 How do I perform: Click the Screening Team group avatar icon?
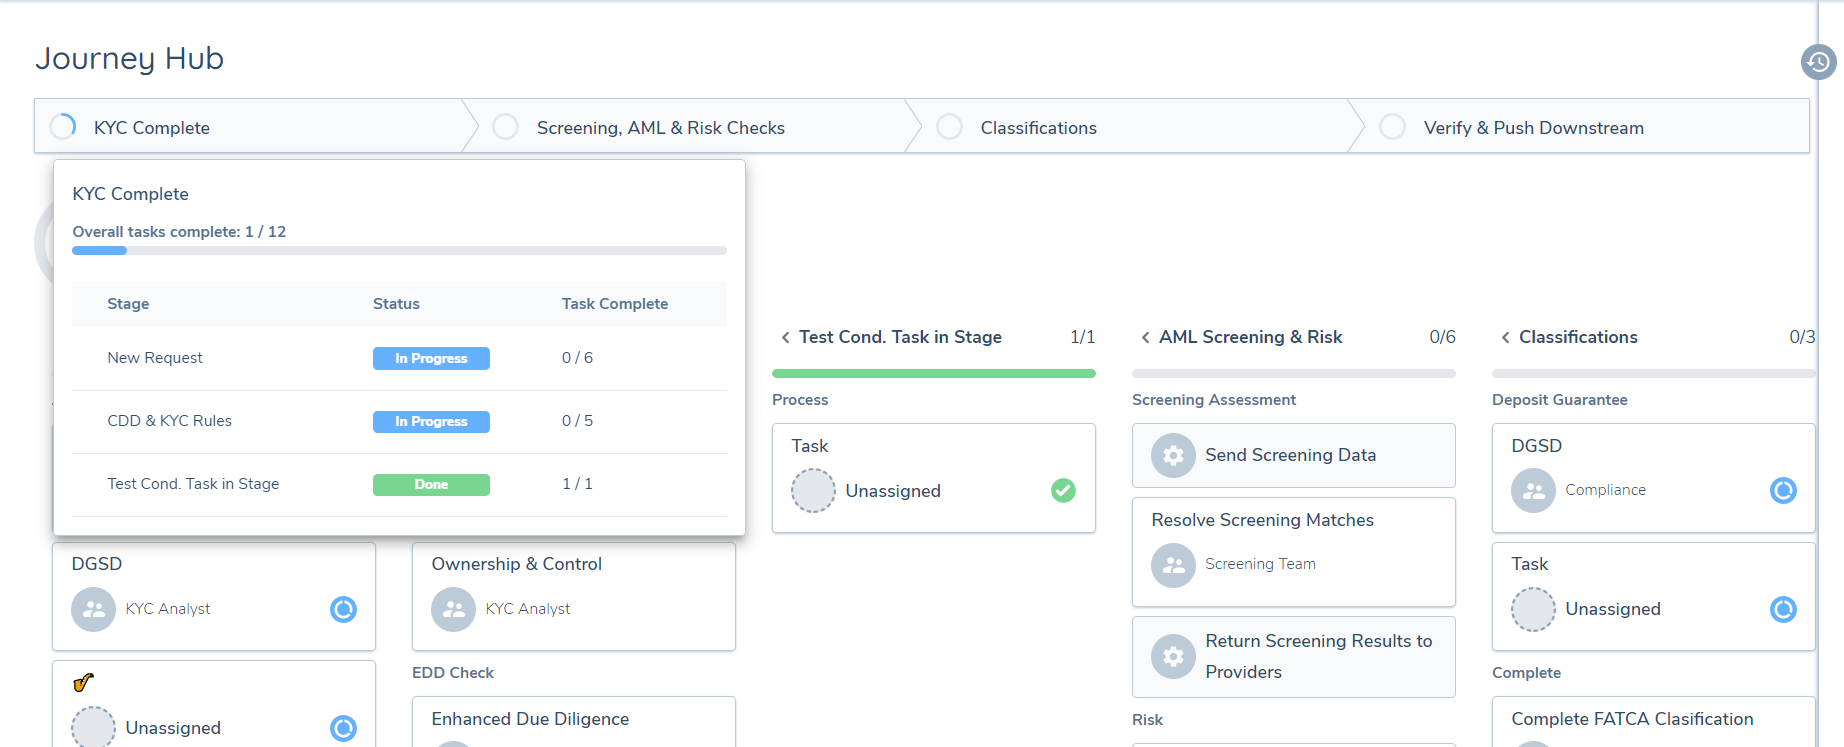click(1173, 565)
